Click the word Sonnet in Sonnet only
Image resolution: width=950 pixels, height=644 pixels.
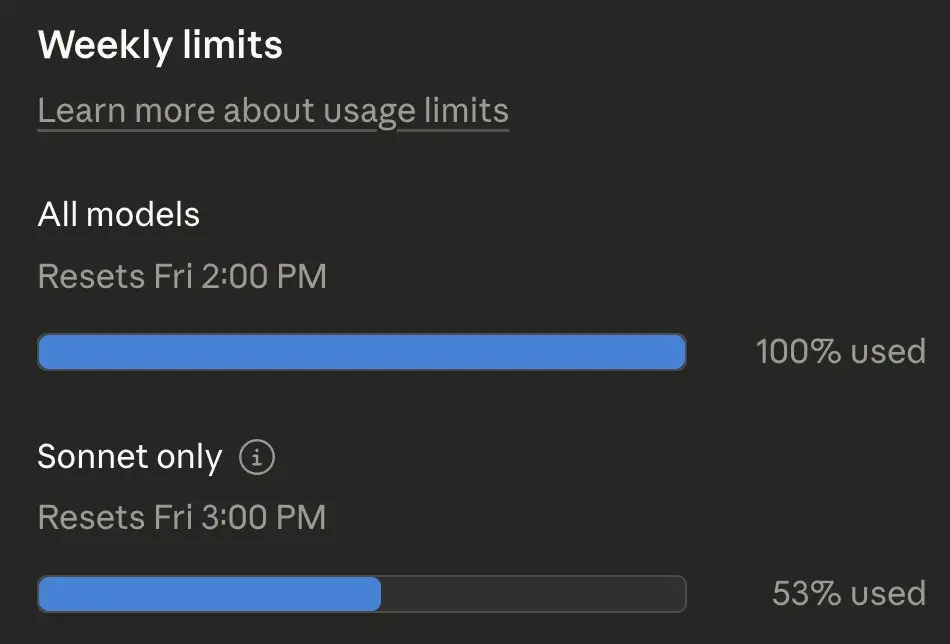click(x=87, y=458)
